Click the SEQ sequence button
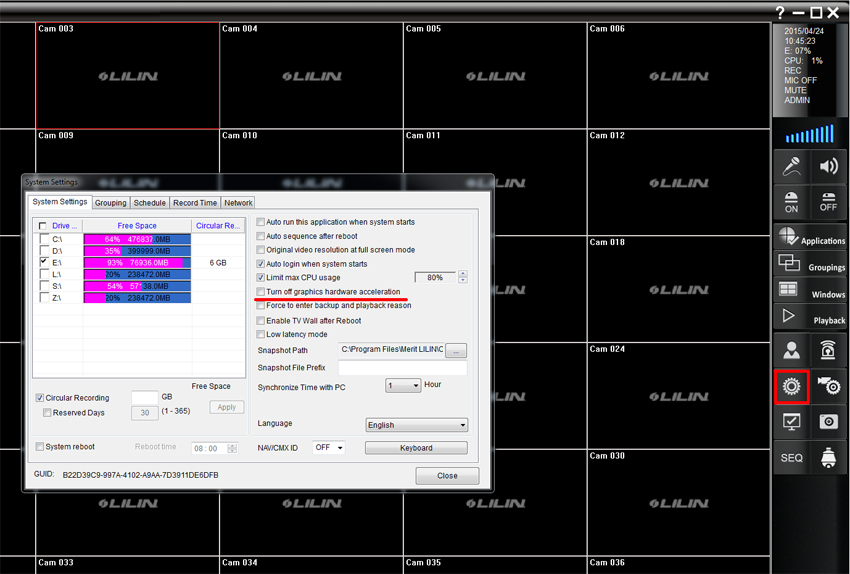850x574 pixels. click(x=791, y=457)
